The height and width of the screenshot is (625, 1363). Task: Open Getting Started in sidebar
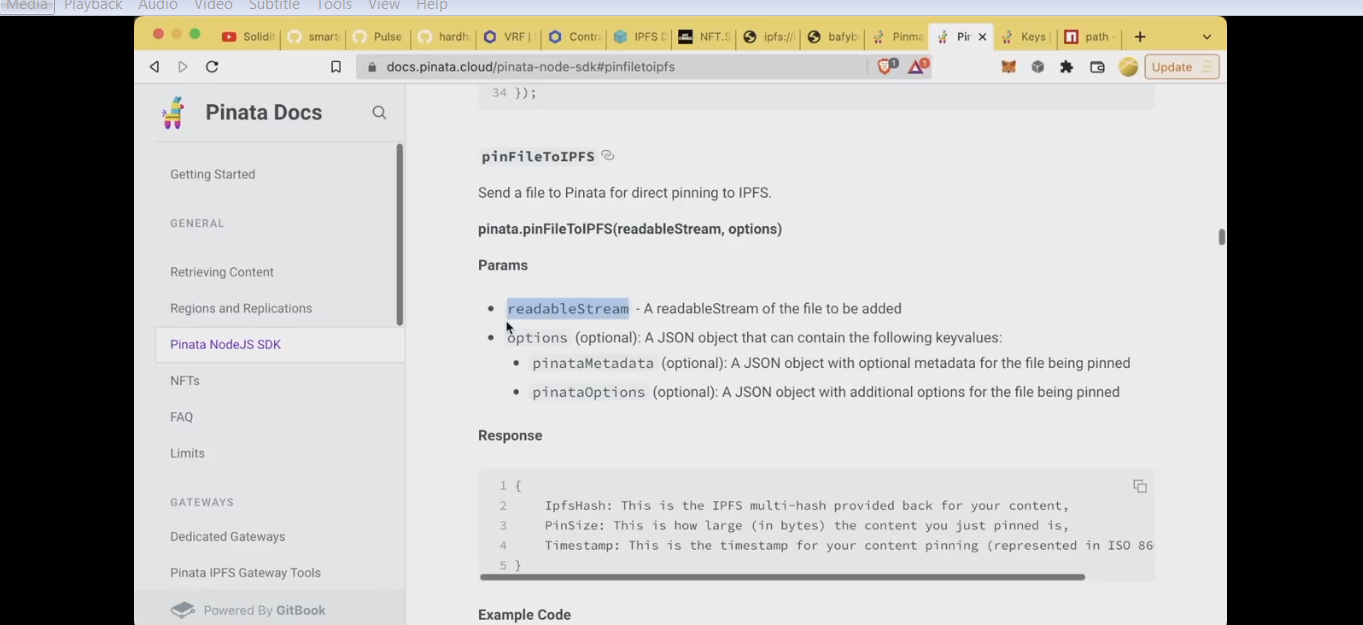[x=212, y=174]
